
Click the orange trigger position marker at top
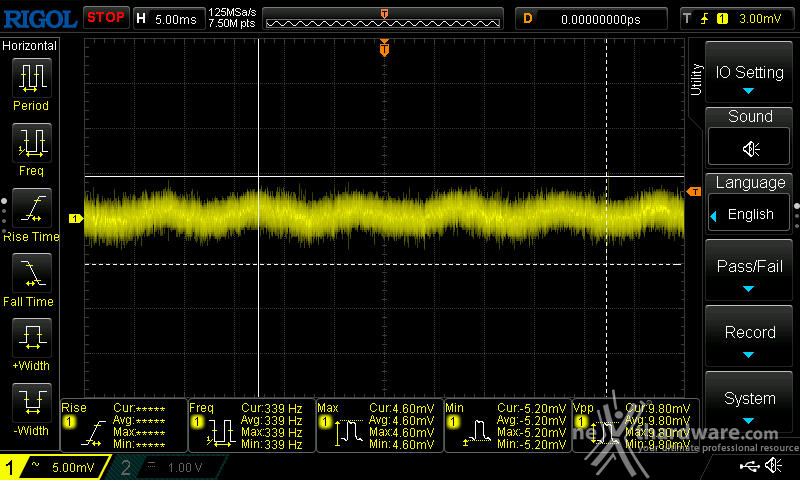click(384, 47)
